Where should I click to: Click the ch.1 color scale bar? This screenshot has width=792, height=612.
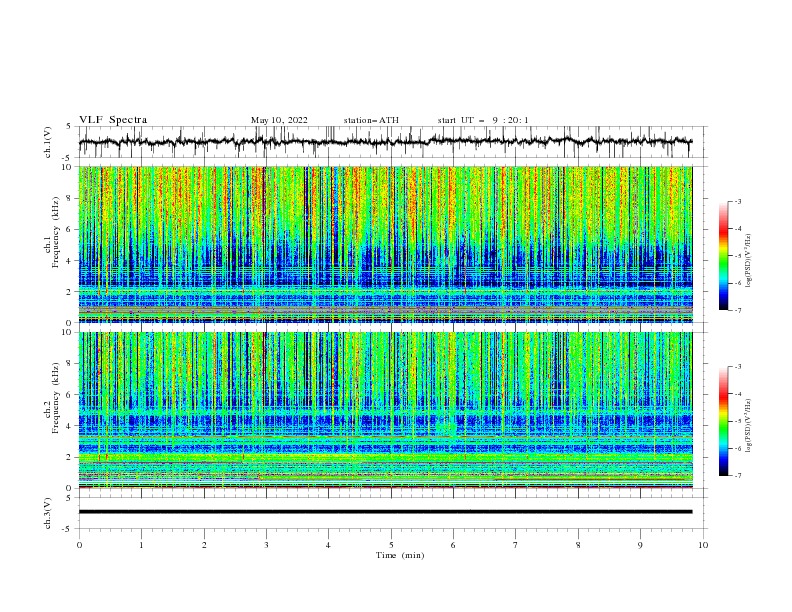pyautogui.click(x=723, y=256)
